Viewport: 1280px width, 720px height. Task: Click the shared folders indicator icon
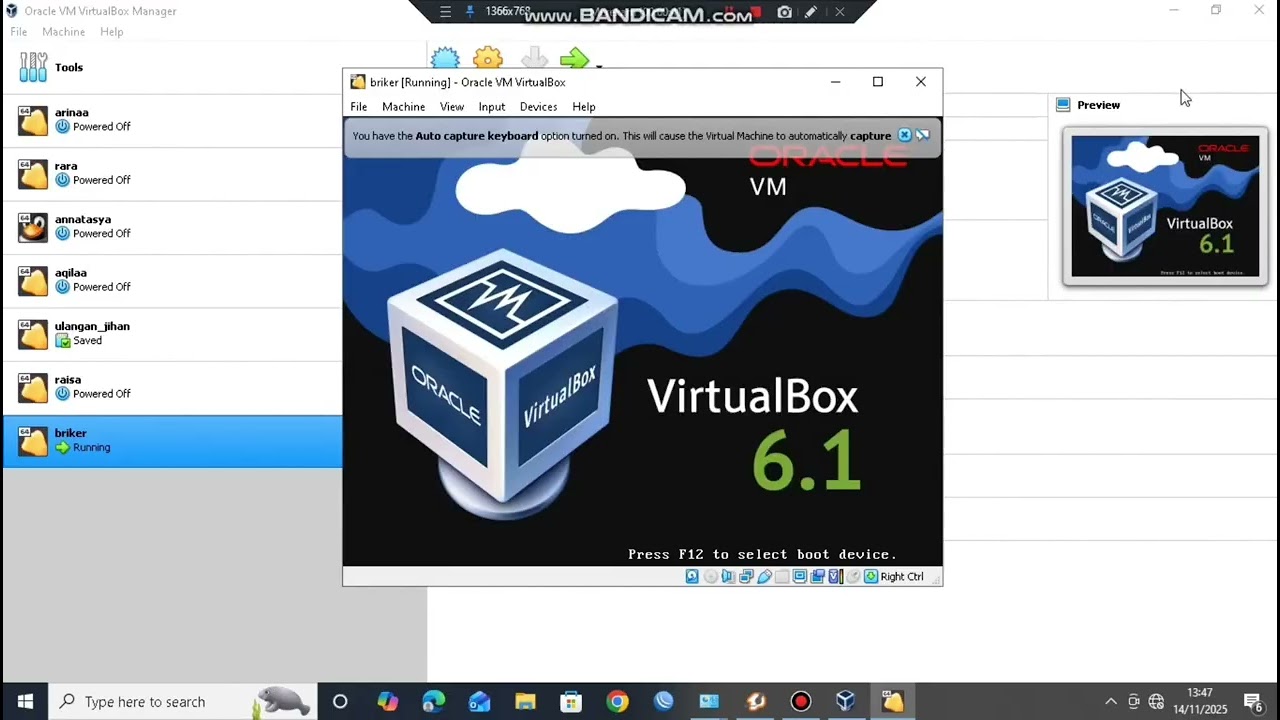point(782,576)
